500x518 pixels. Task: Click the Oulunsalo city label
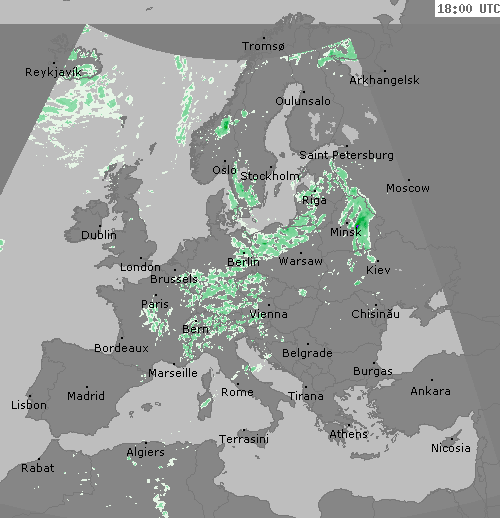303,101
